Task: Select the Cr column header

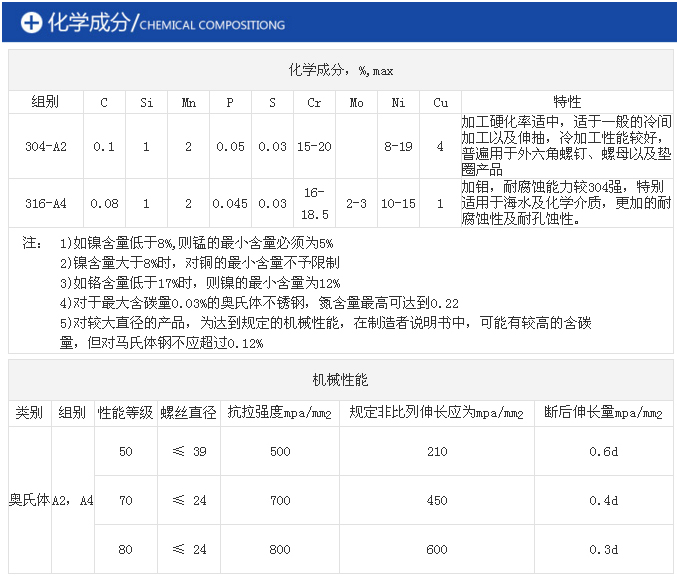Action: click(314, 102)
